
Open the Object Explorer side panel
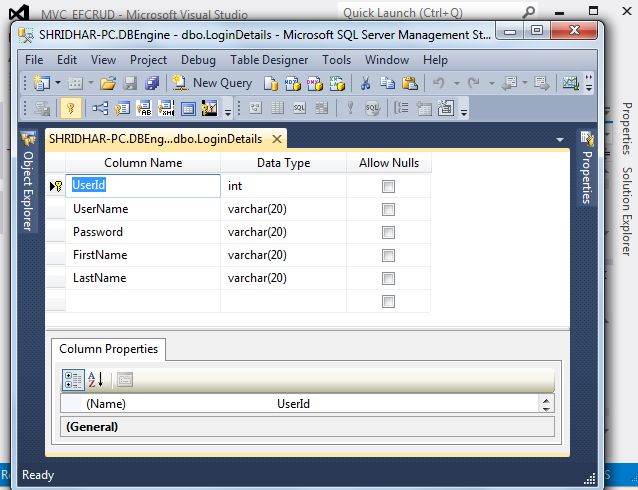(28, 182)
